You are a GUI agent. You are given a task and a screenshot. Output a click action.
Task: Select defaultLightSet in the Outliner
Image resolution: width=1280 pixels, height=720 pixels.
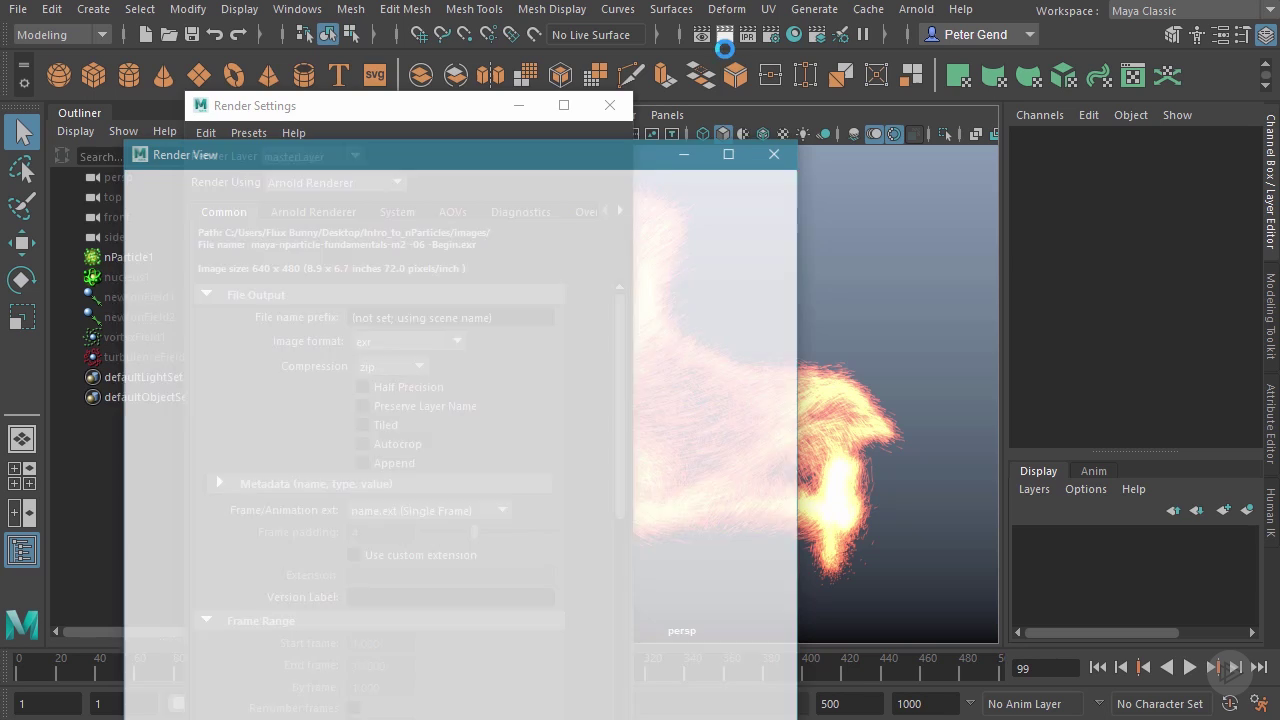(x=143, y=377)
